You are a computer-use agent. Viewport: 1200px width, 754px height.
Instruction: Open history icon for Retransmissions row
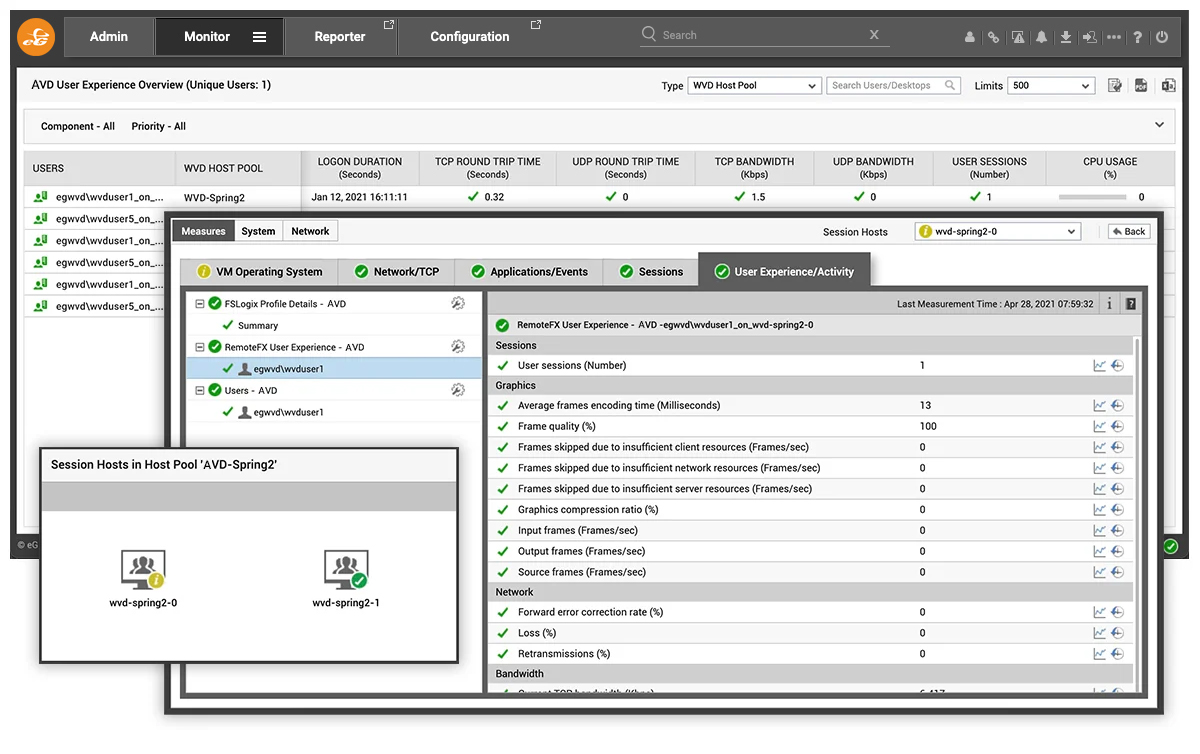tap(1117, 654)
